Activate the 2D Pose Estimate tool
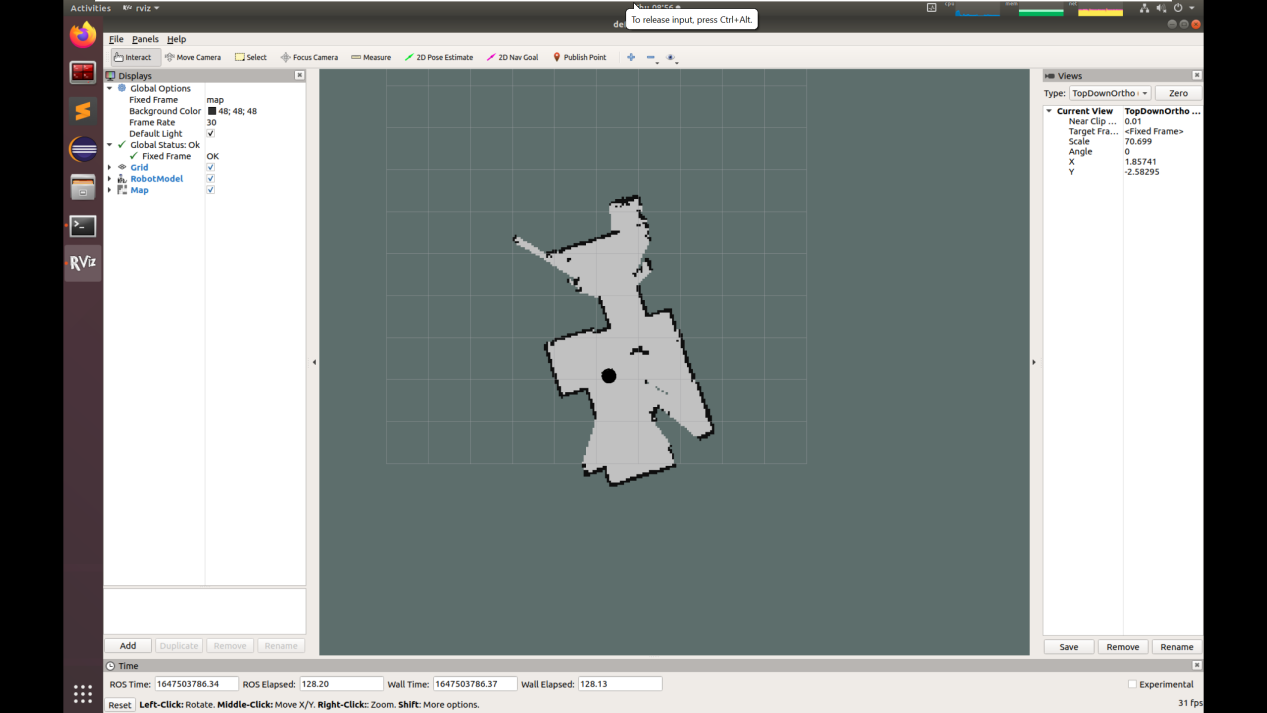Screen dimensions: 1267x713 click(x=439, y=57)
